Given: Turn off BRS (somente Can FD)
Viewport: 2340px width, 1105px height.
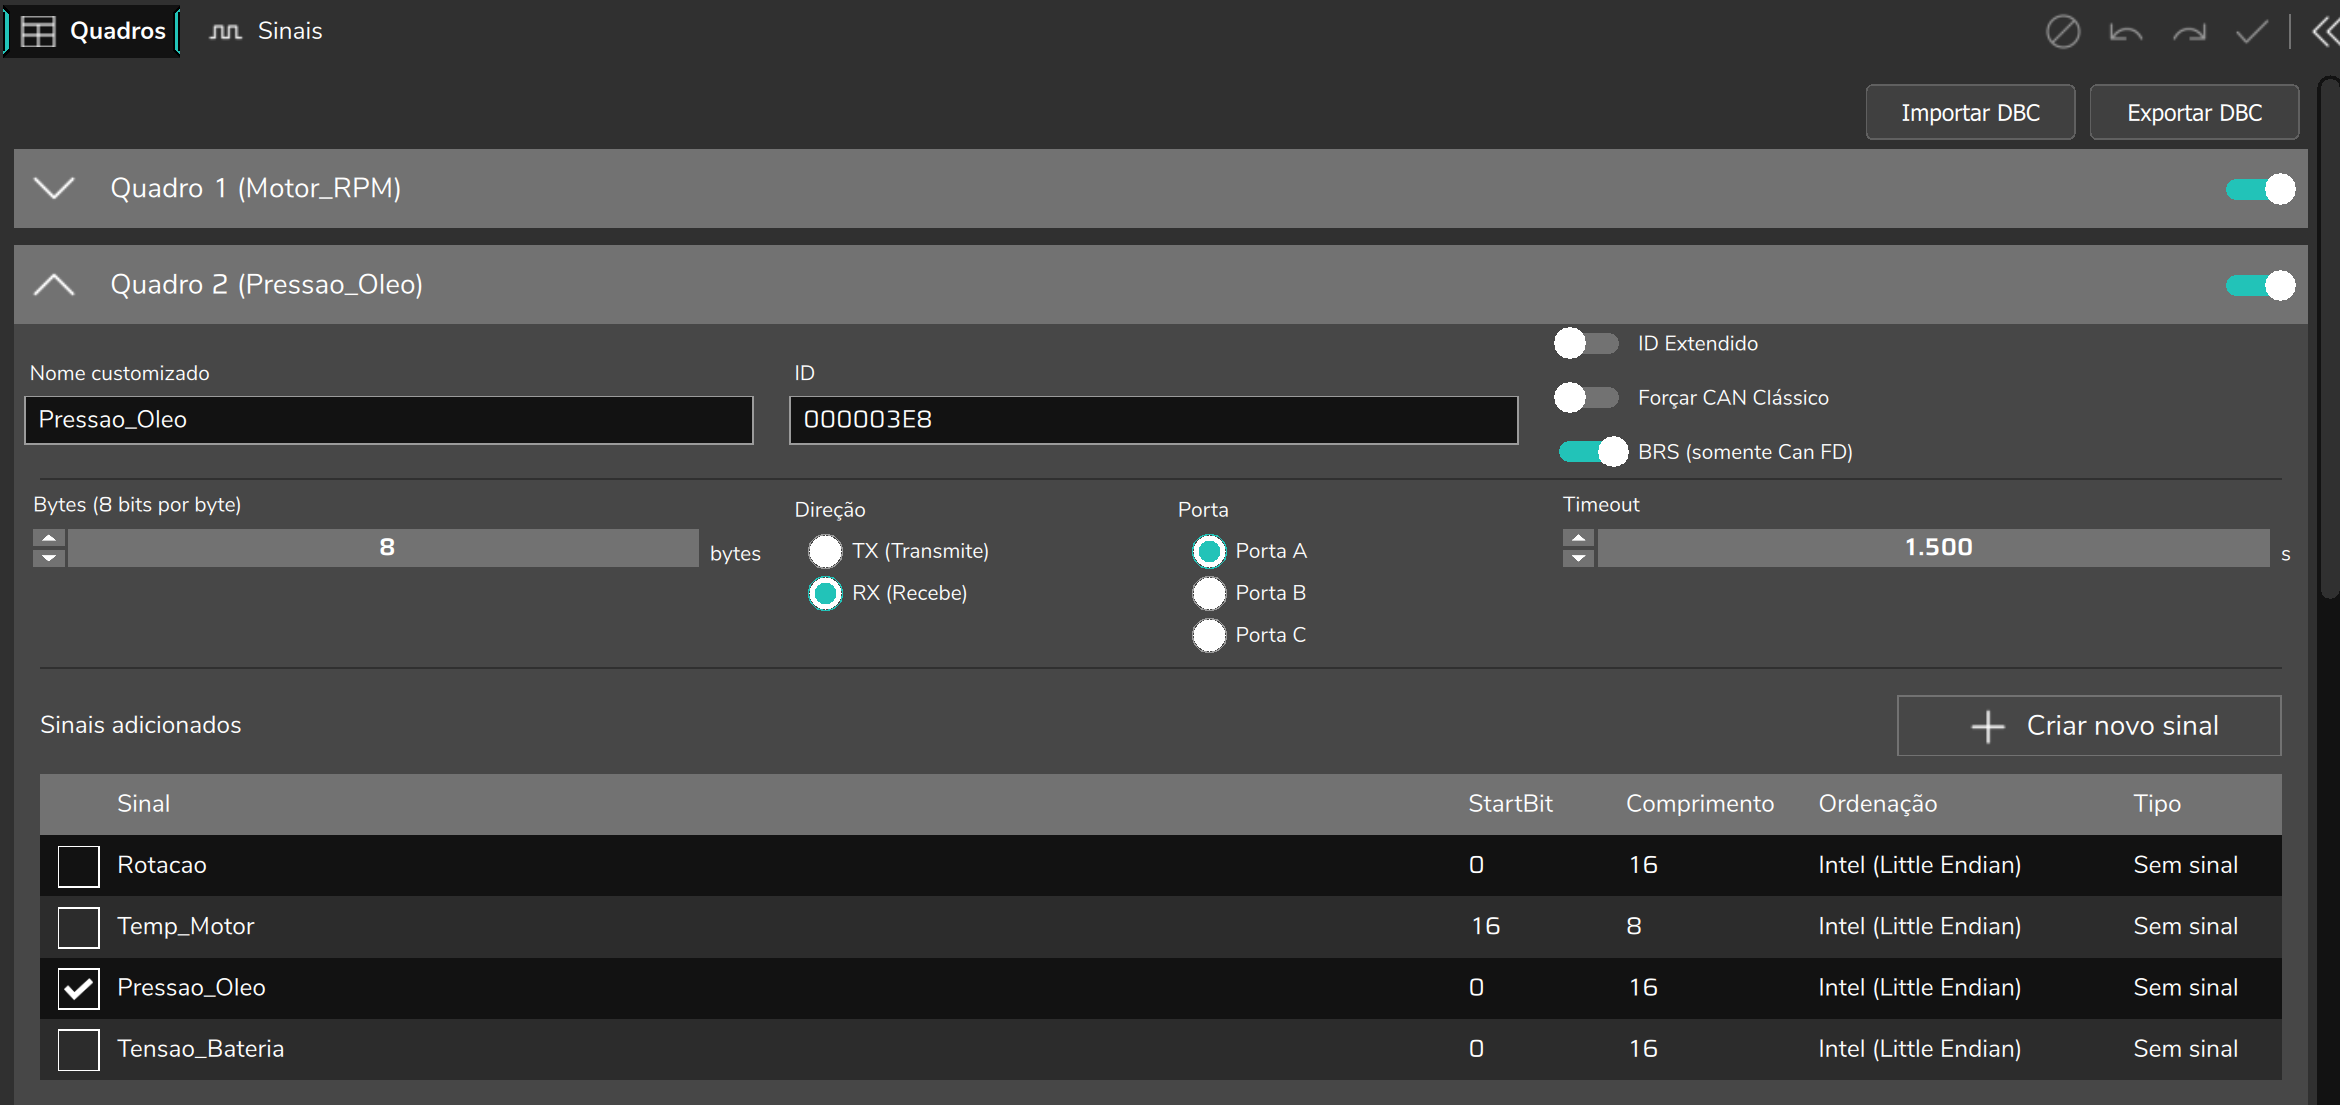Looking at the screenshot, I should tap(1593, 452).
